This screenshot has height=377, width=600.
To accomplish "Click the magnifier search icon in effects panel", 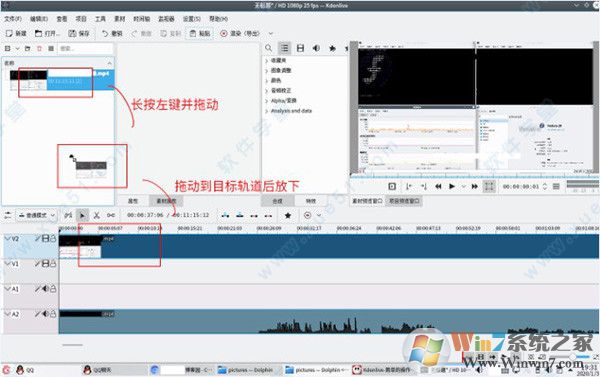I will [268, 48].
